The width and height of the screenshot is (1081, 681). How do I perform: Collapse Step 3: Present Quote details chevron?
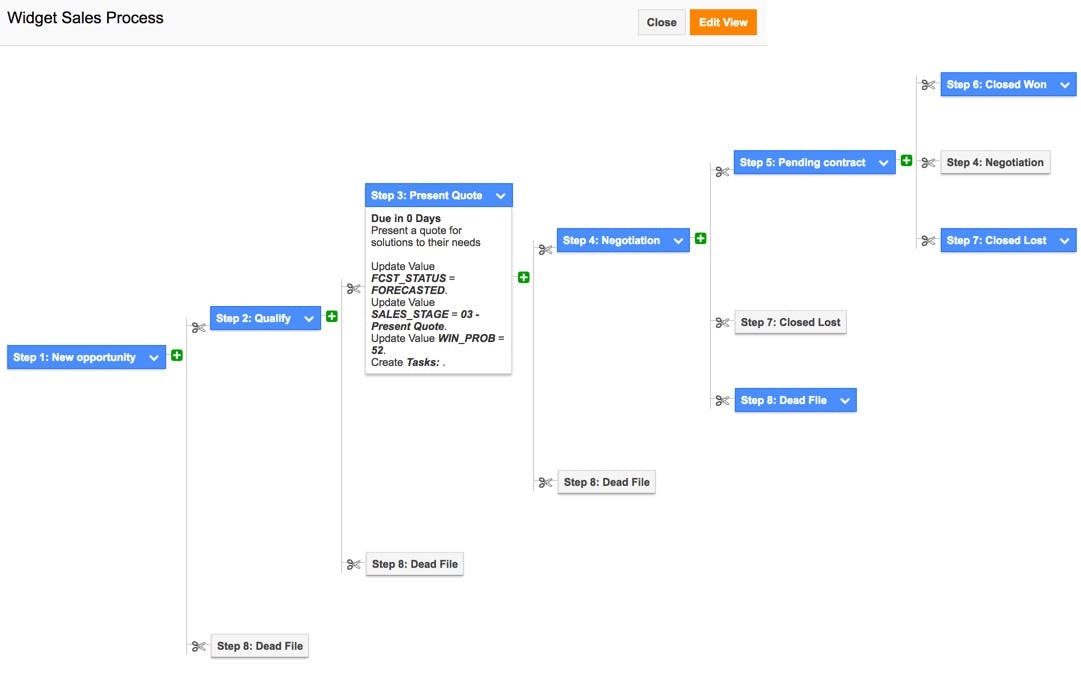click(x=500, y=196)
